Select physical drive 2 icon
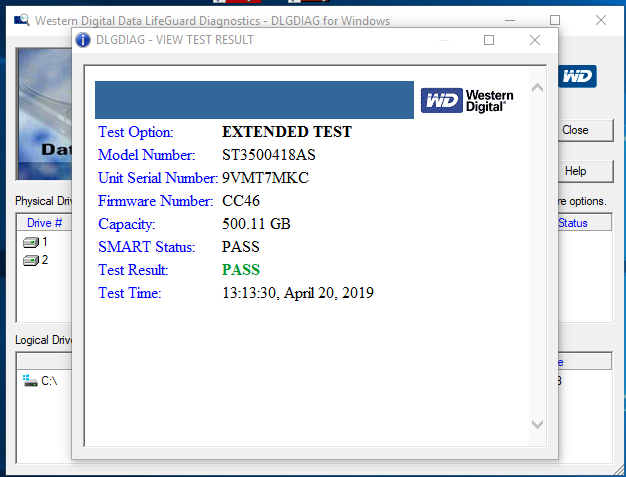The width and height of the screenshot is (626, 477). click(x=32, y=260)
